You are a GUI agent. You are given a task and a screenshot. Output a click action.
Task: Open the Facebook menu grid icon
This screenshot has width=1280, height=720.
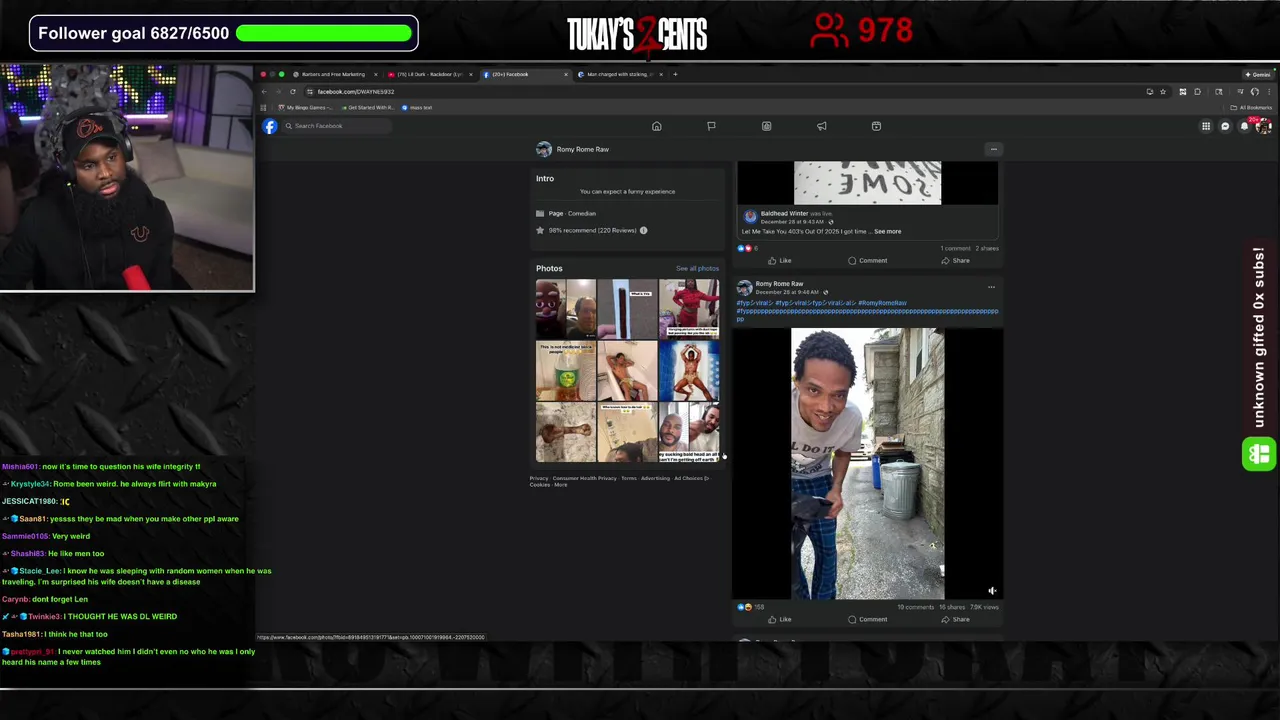click(x=1206, y=126)
